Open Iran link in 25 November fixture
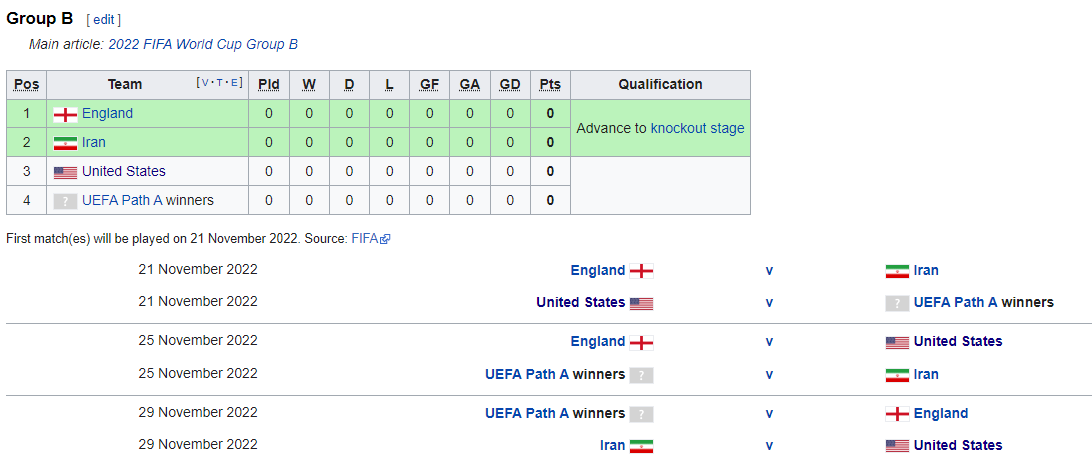This screenshot has width=1092, height=465. pyautogui.click(x=926, y=375)
